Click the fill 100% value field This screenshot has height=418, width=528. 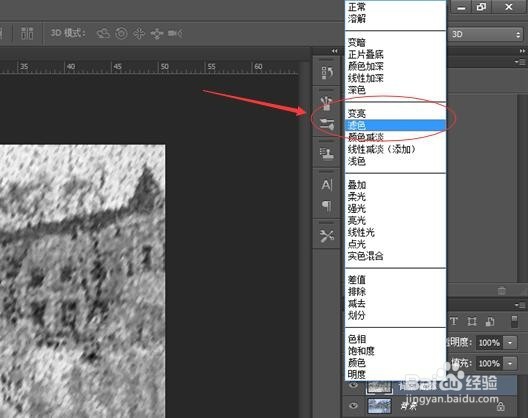click(489, 363)
